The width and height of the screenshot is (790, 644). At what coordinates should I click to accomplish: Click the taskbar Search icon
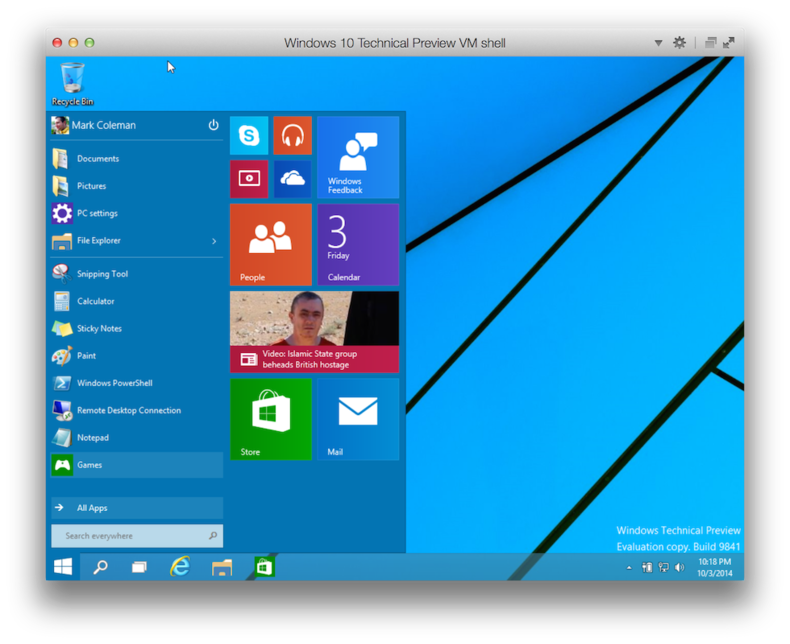pos(100,567)
